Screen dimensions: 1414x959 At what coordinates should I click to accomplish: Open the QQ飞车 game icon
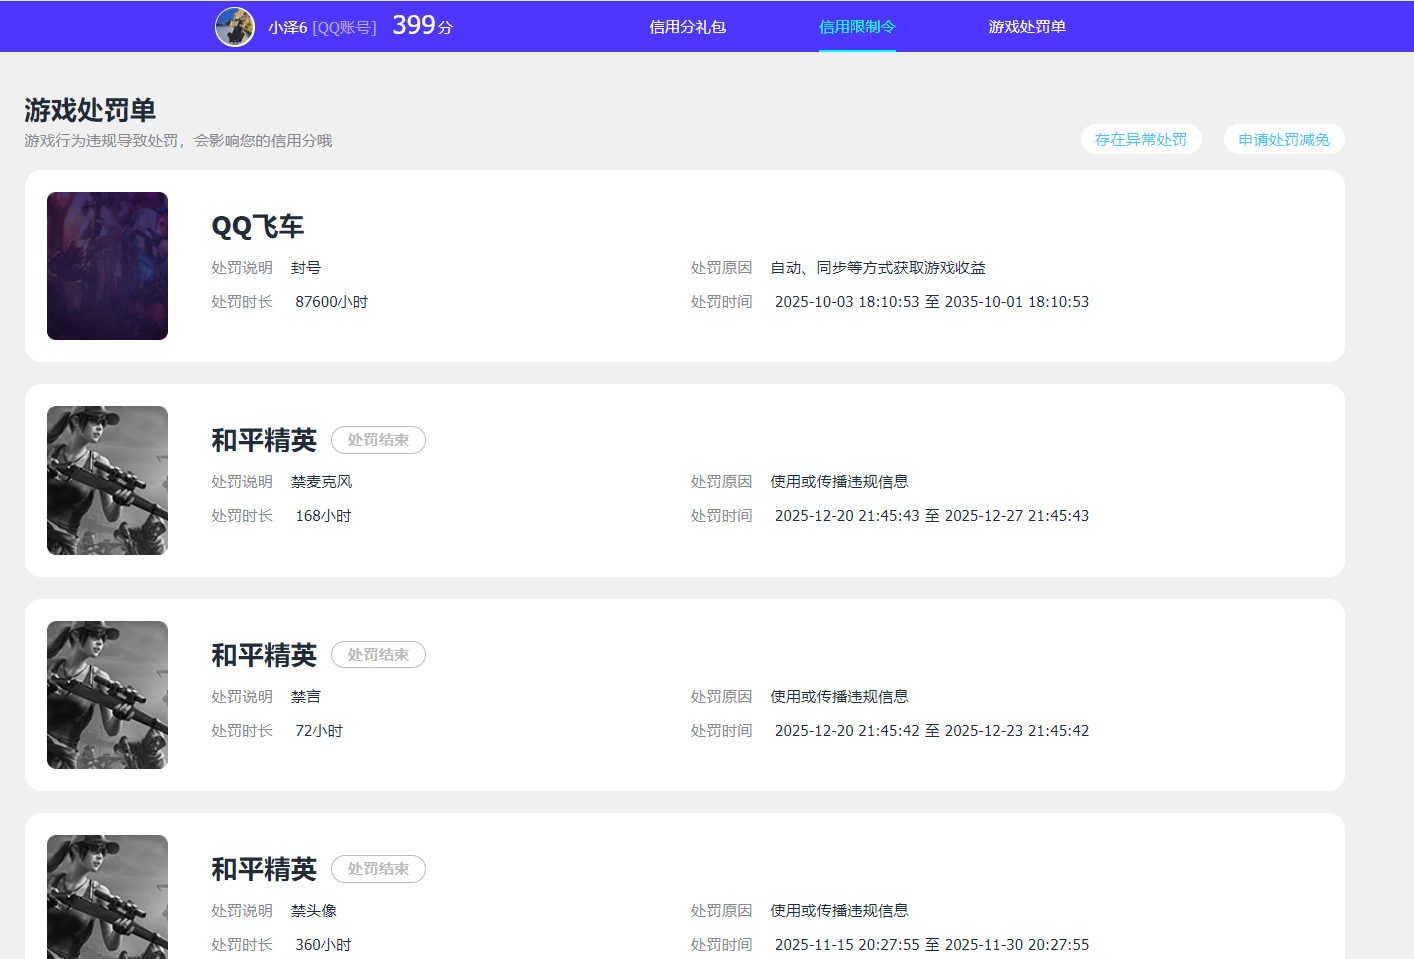107,266
